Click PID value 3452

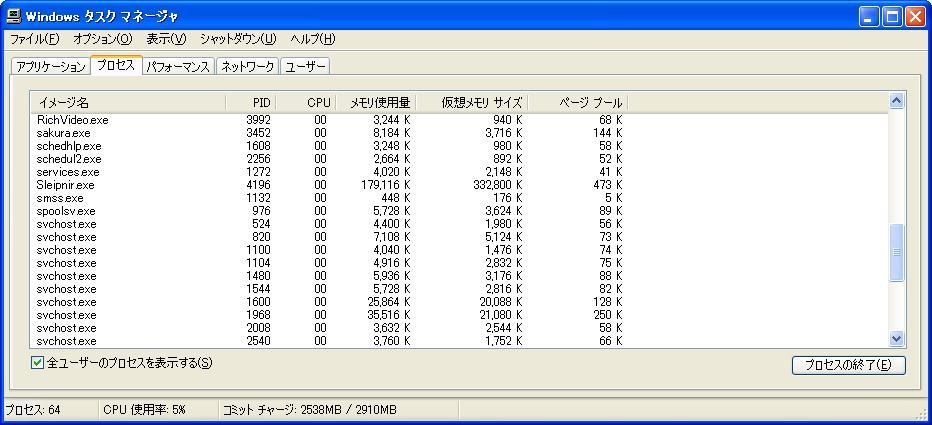pyautogui.click(x=258, y=133)
